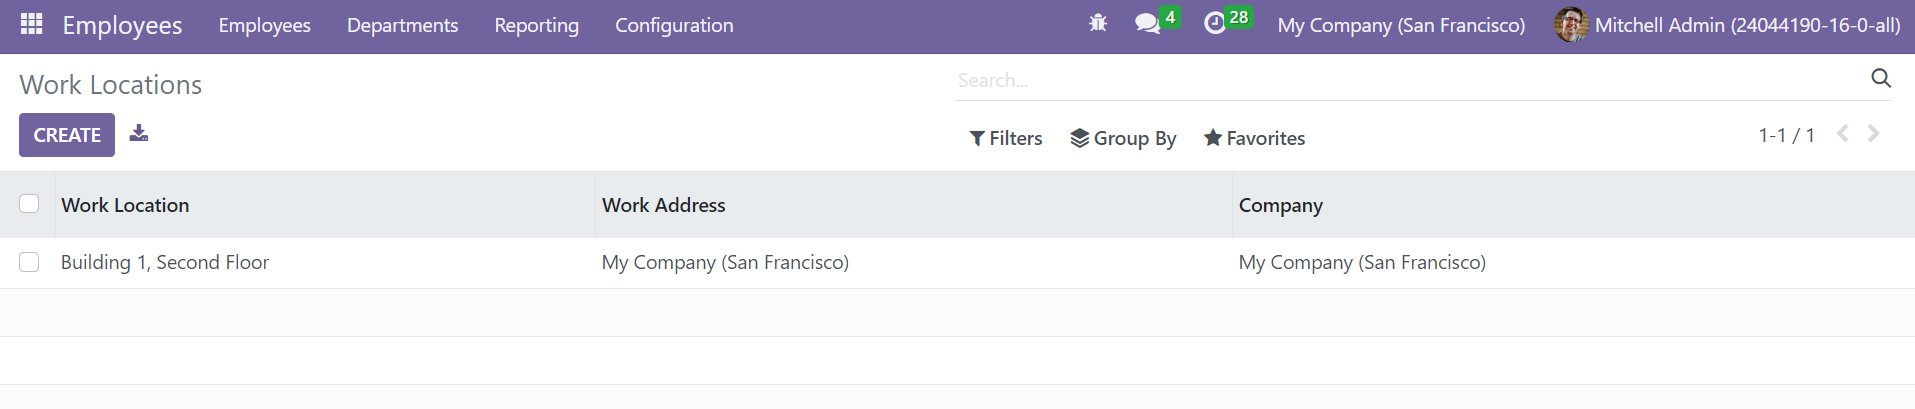Screen dimensions: 1915x409
Task: Tick the select-all header checkbox
Action: [29, 204]
